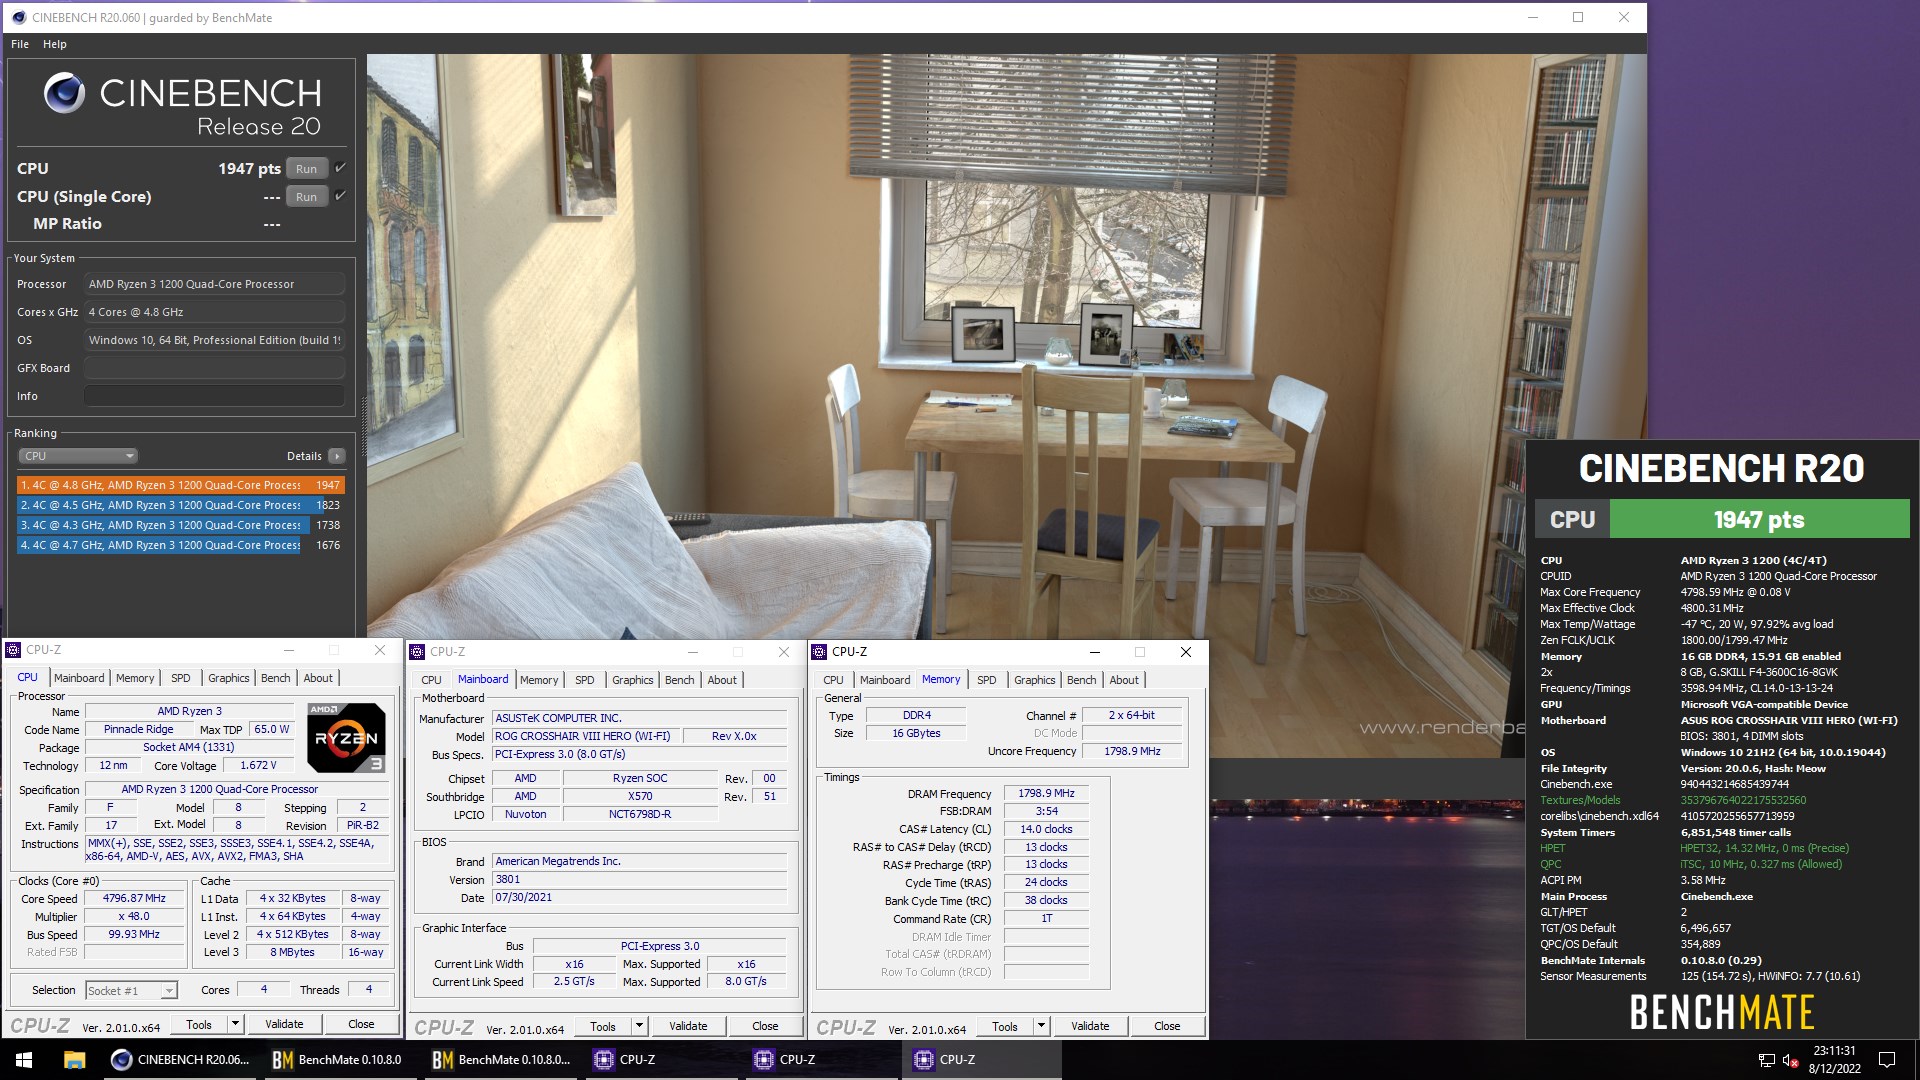Image resolution: width=1920 pixels, height=1080 pixels.
Task: Click the Ryzen 3 processor logo
Action: [x=346, y=738]
